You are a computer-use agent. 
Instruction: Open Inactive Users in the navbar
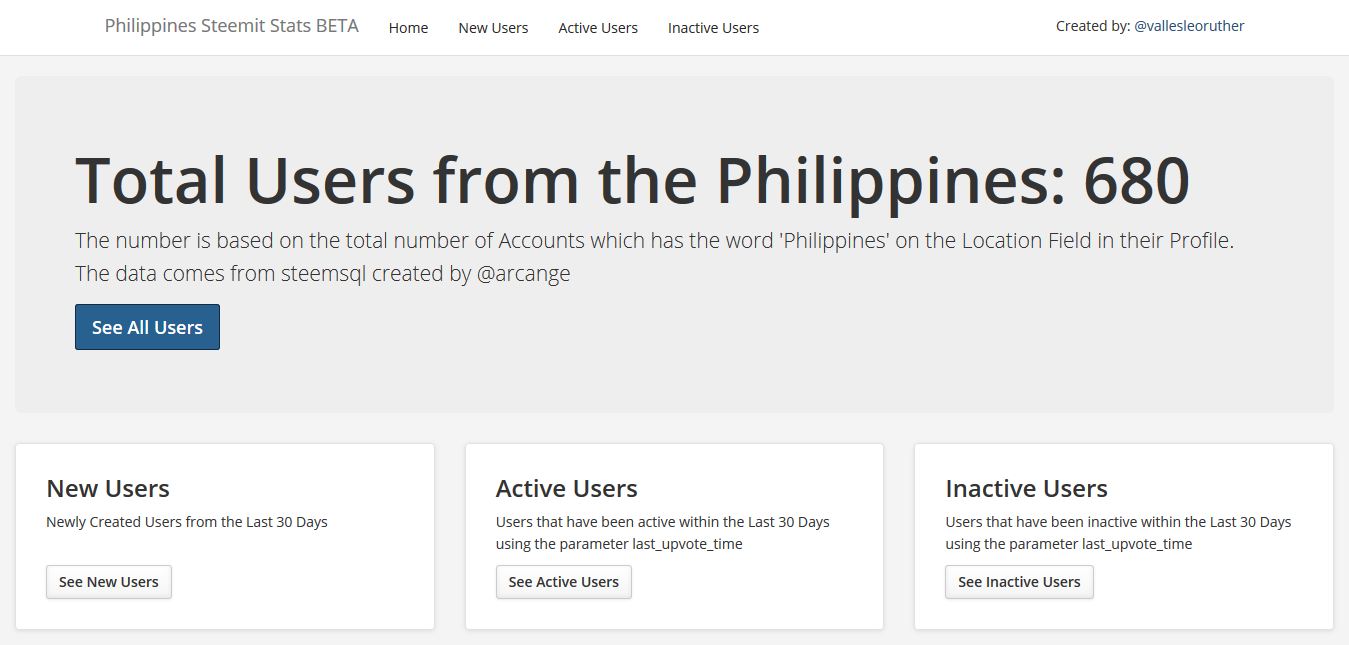(713, 28)
